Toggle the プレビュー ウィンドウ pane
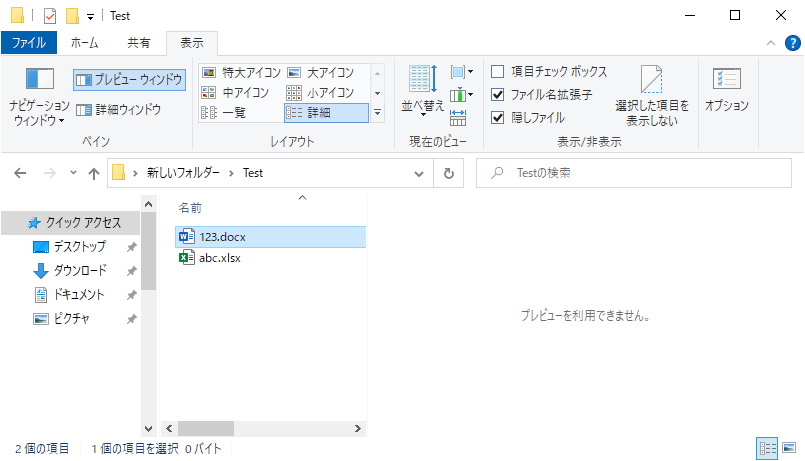Viewport: 805px width, 461px height. 129,80
